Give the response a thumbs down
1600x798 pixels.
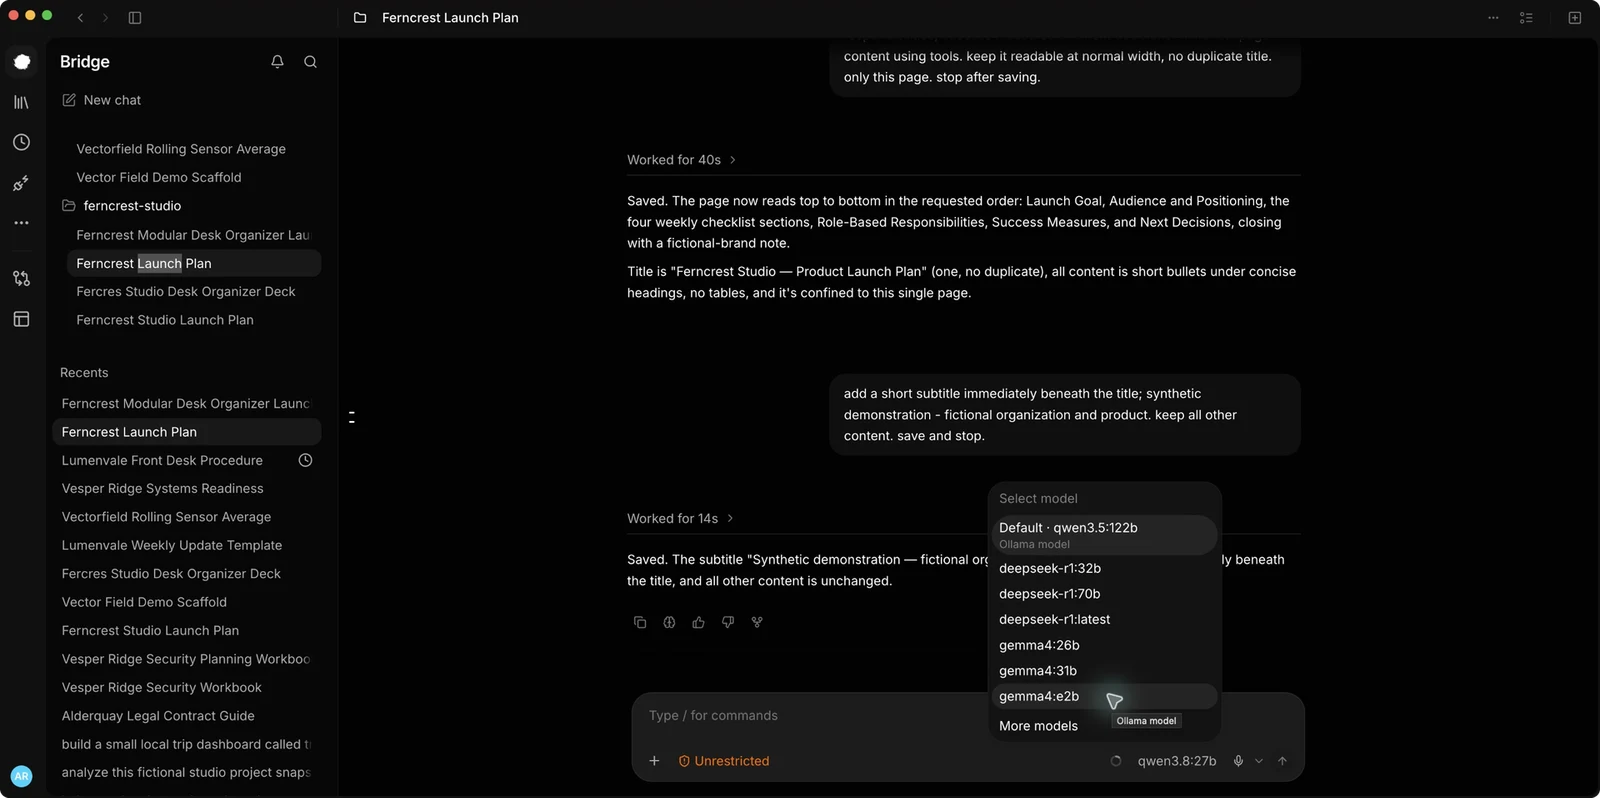(x=728, y=622)
